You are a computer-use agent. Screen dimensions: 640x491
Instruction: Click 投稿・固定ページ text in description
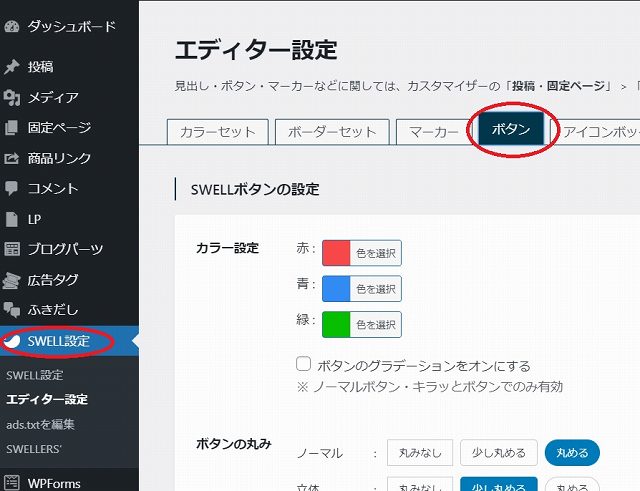pos(559,86)
